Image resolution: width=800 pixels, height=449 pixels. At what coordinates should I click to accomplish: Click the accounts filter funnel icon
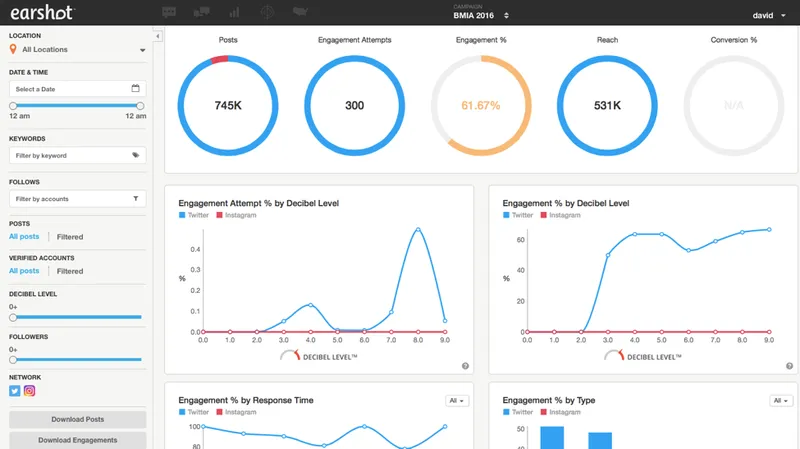pos(136,198)
